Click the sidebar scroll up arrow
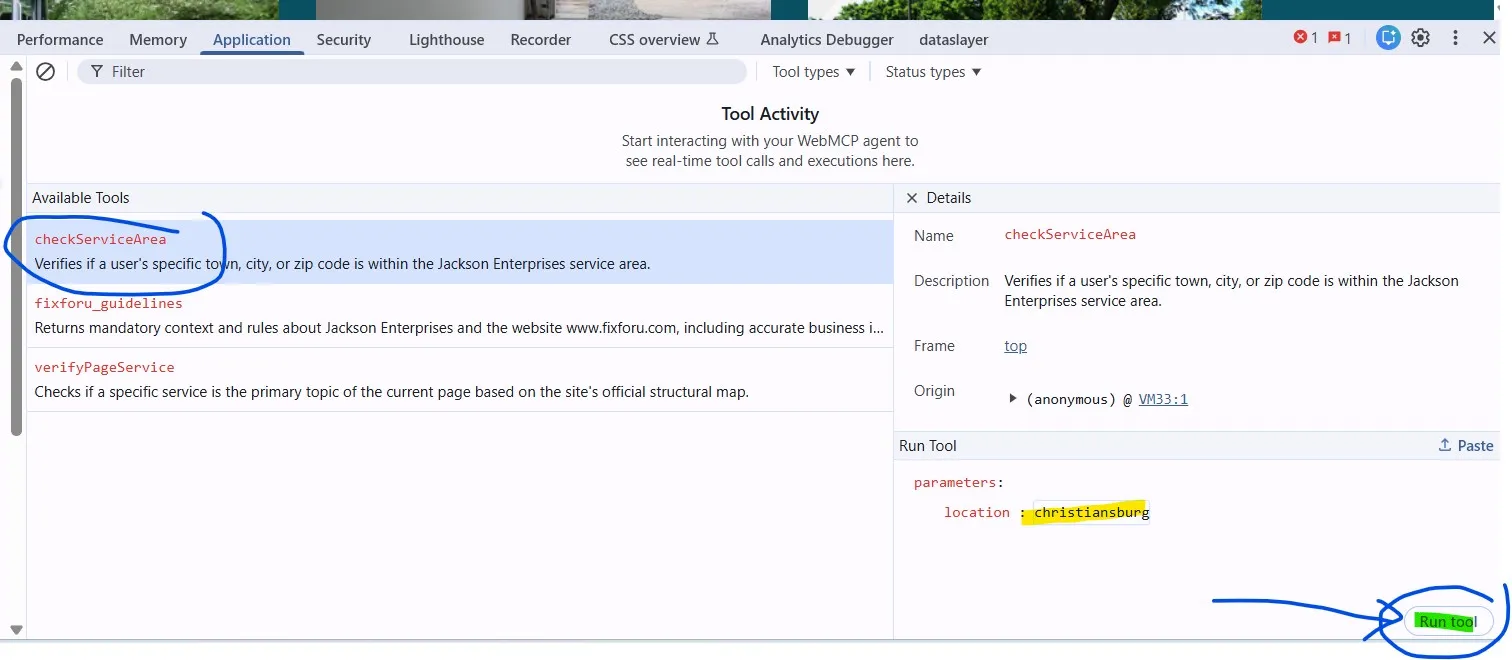This screenshot has height=660, width=1512. click(x=15, y=66)
